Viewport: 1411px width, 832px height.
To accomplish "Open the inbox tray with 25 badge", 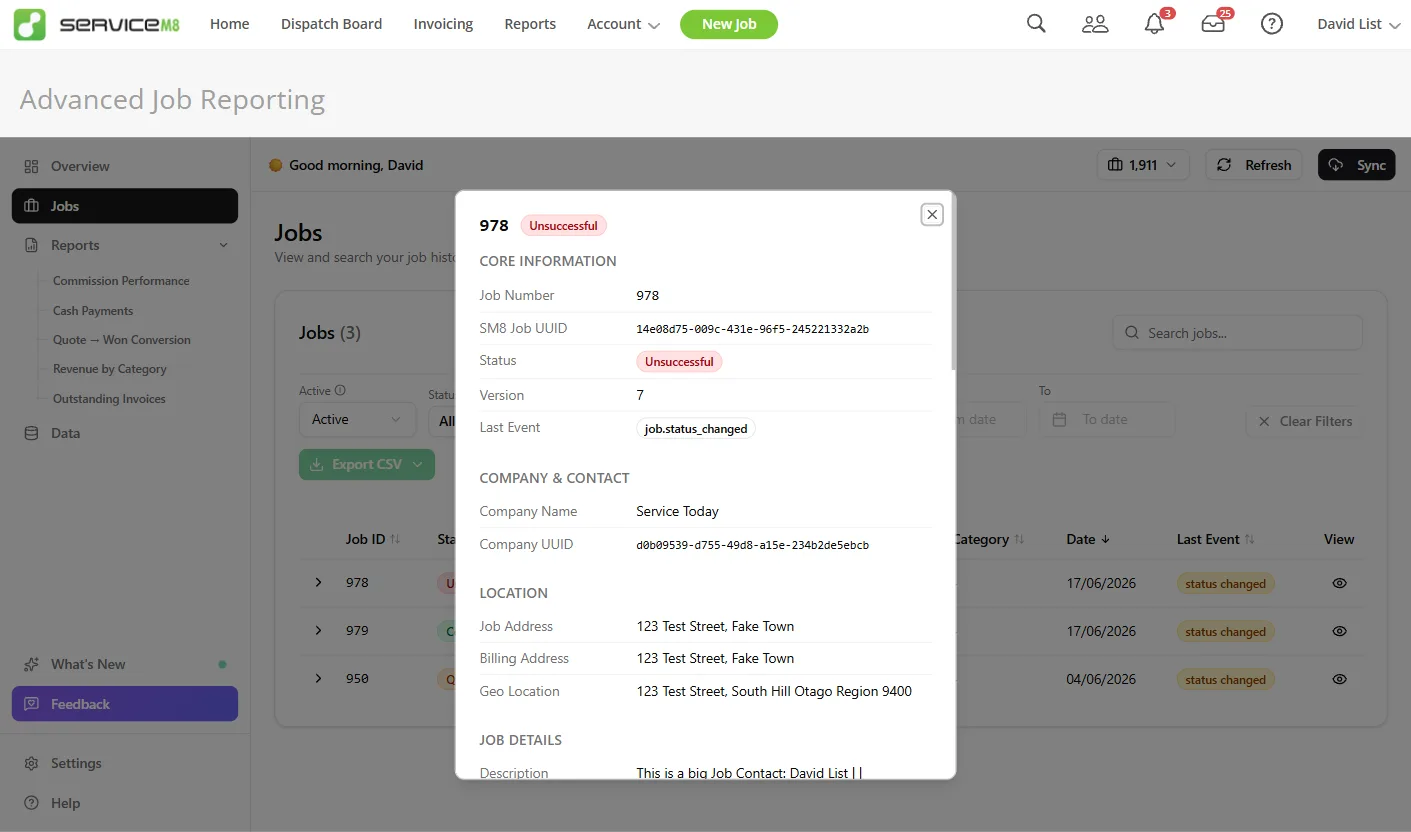I will [1213, 24].
